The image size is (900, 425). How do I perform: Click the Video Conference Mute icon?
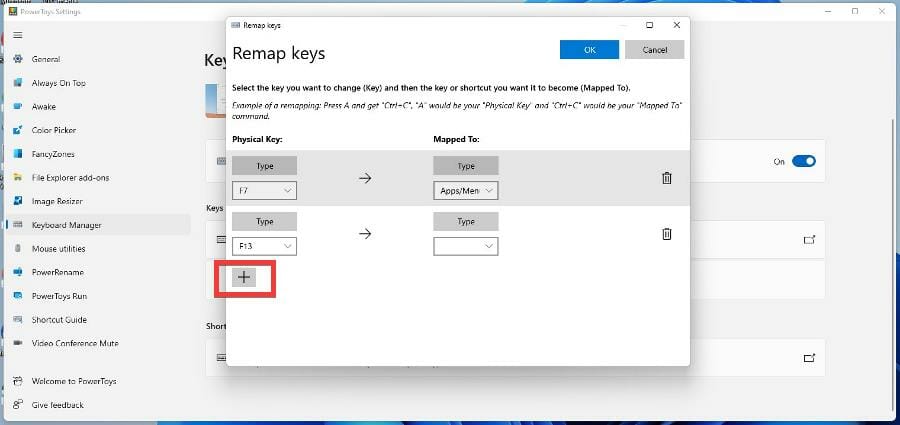pos(18,343)
